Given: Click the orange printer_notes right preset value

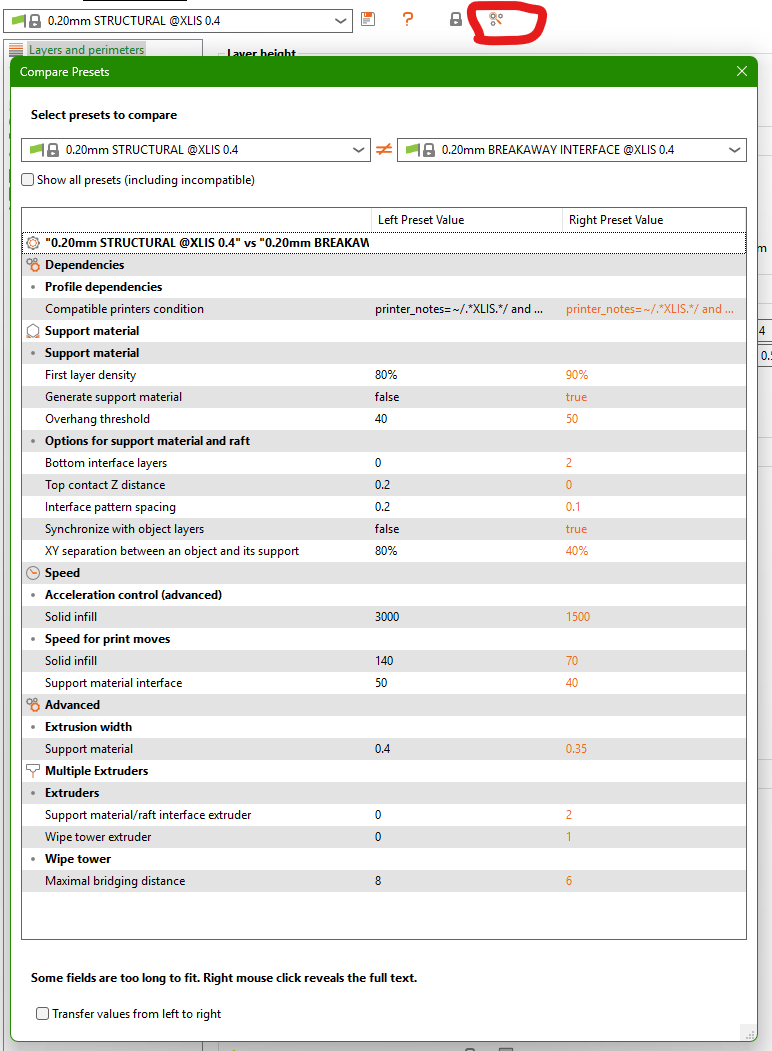Looking at the screenshot, I should tap(650, 309).
